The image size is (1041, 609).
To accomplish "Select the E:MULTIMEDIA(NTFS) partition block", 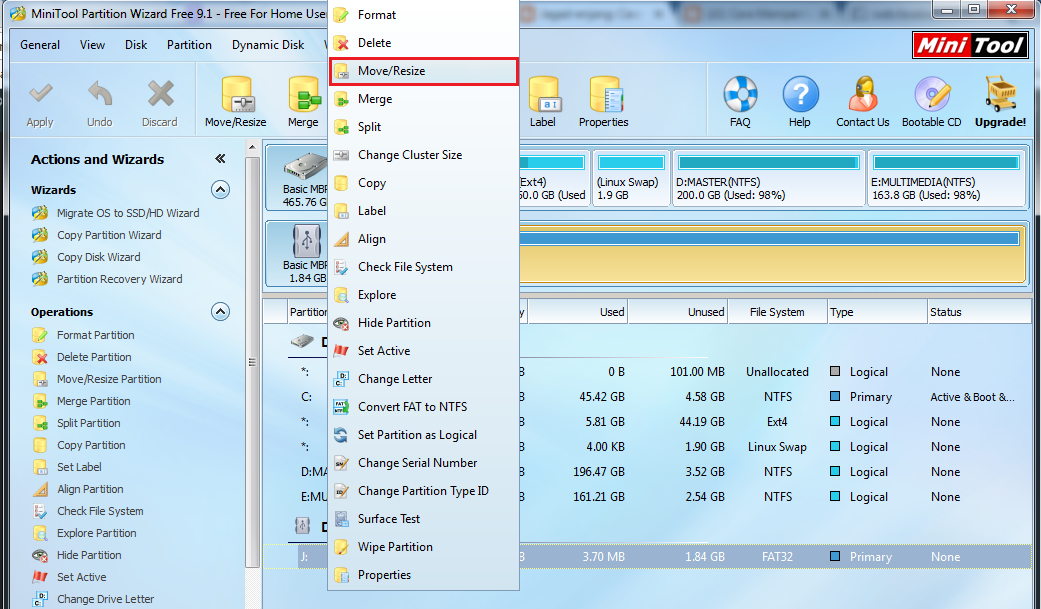I will (946, 179).
